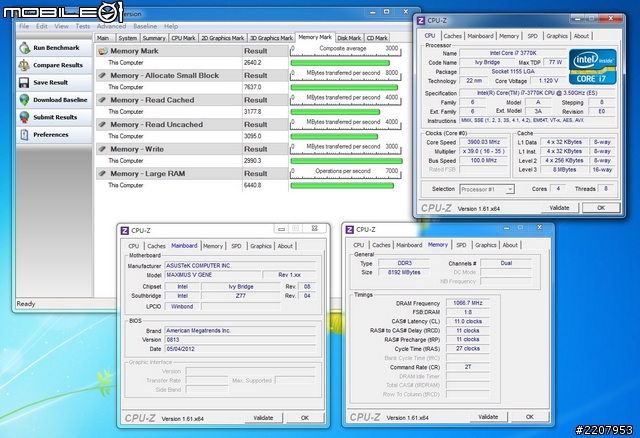
Task: Click the Preferences icon in sidebar
Action: 24,134
